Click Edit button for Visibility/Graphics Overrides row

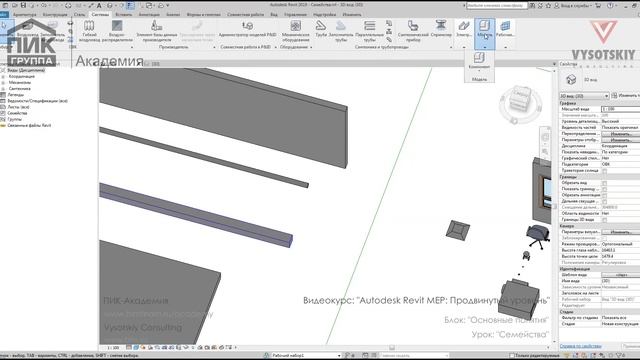[621, 134]
